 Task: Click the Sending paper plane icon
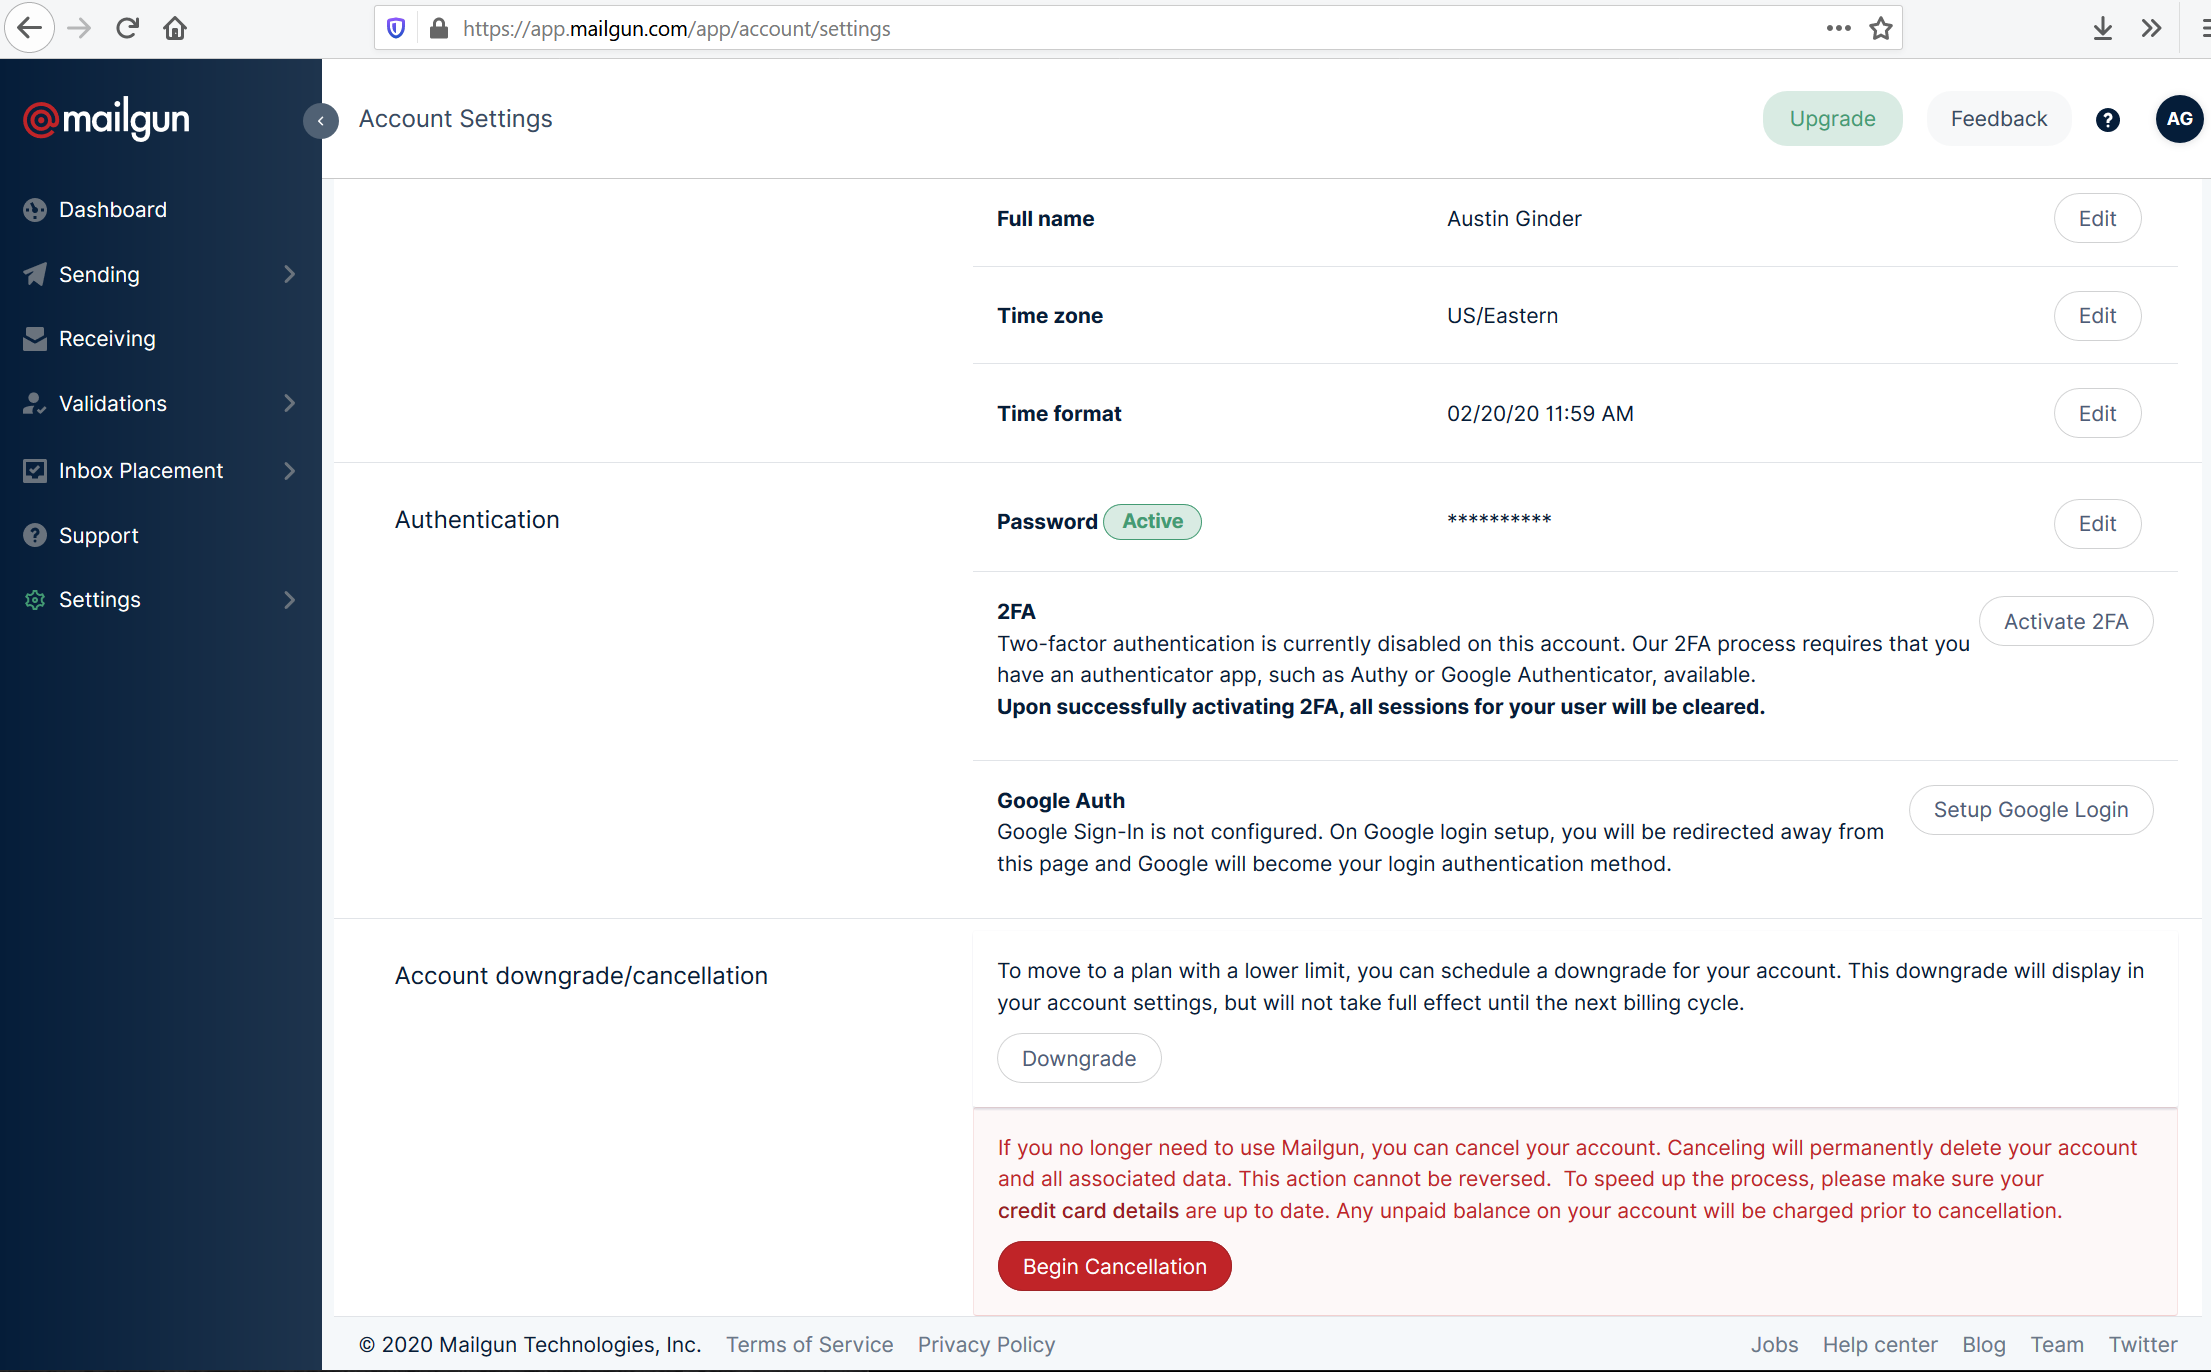tap(35, 274)
